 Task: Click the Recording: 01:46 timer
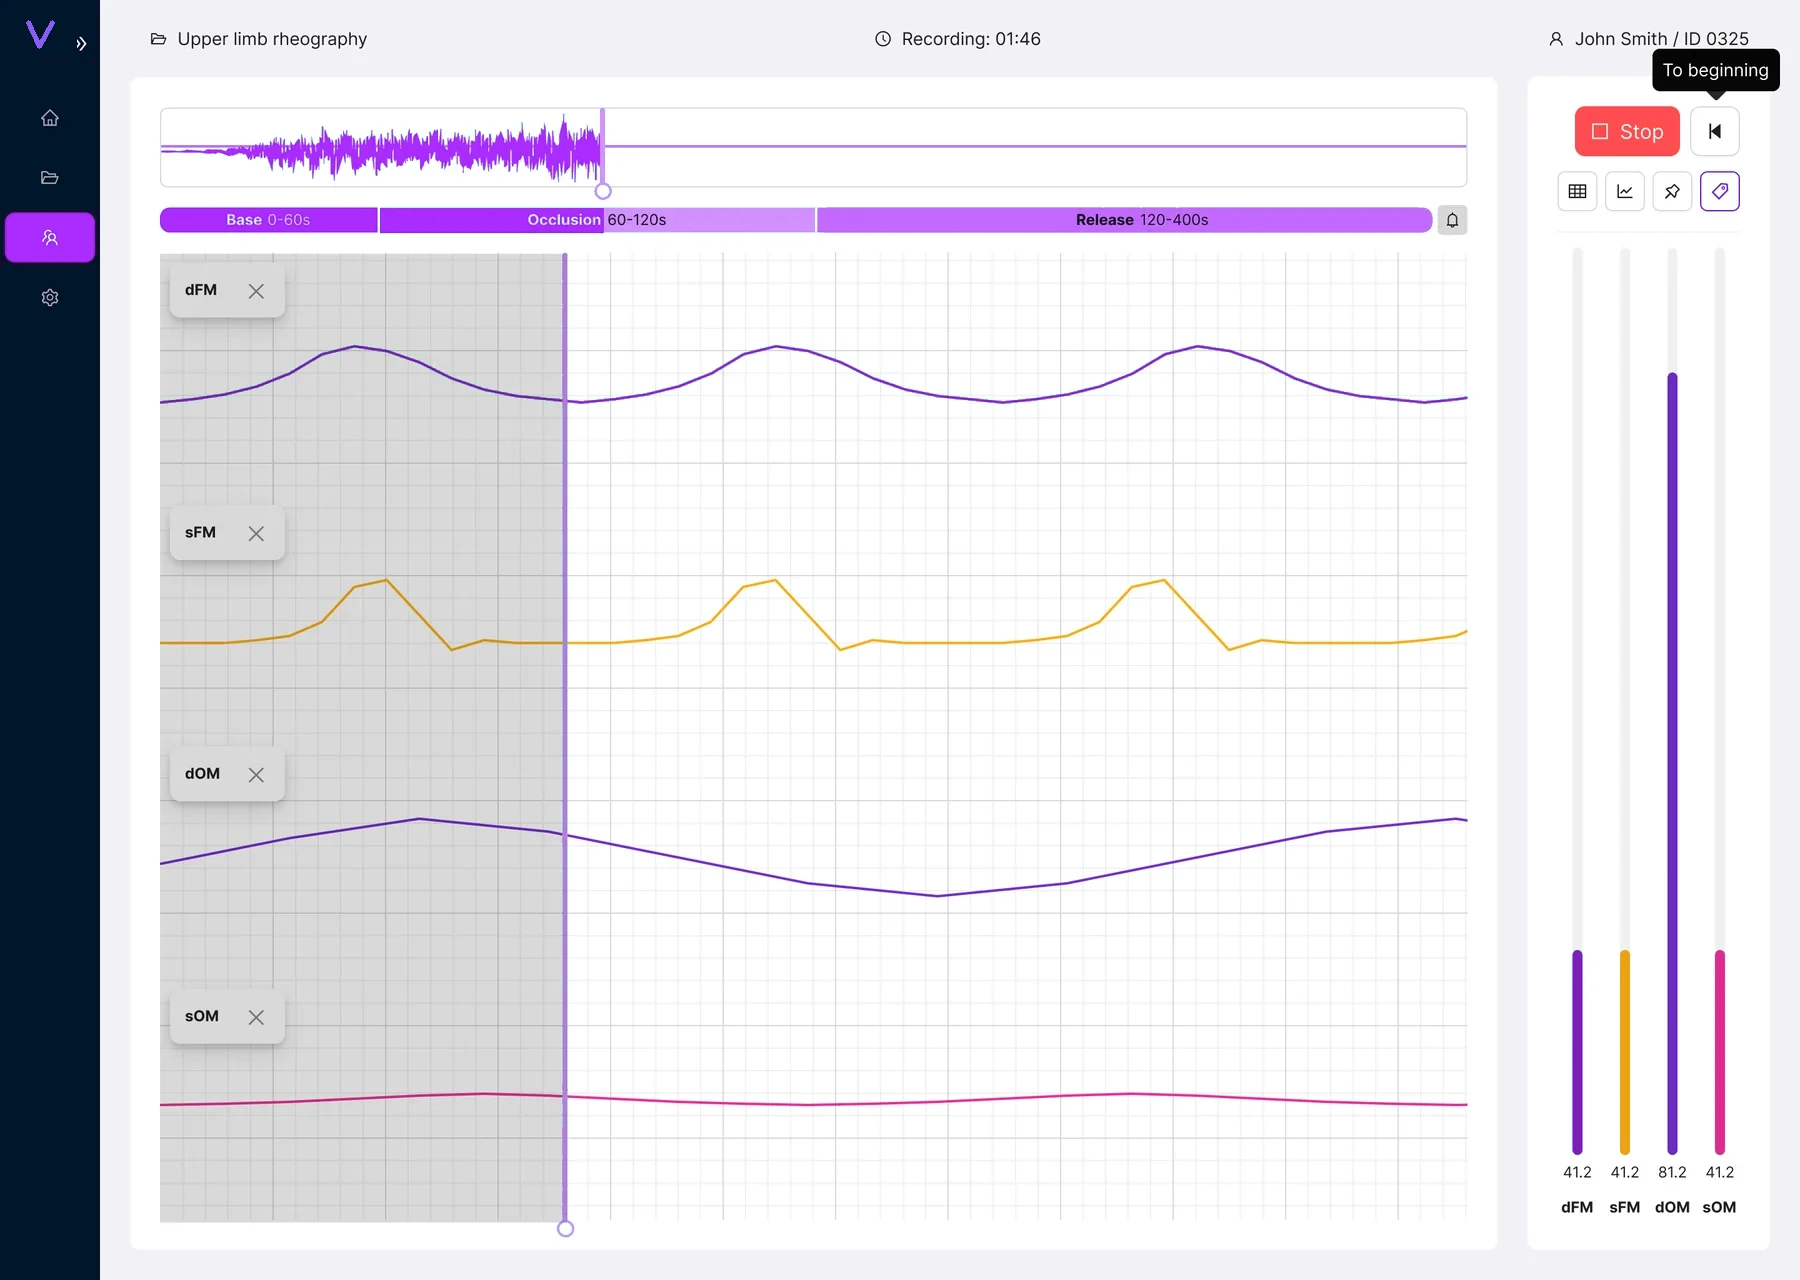[x=971, y=39]
